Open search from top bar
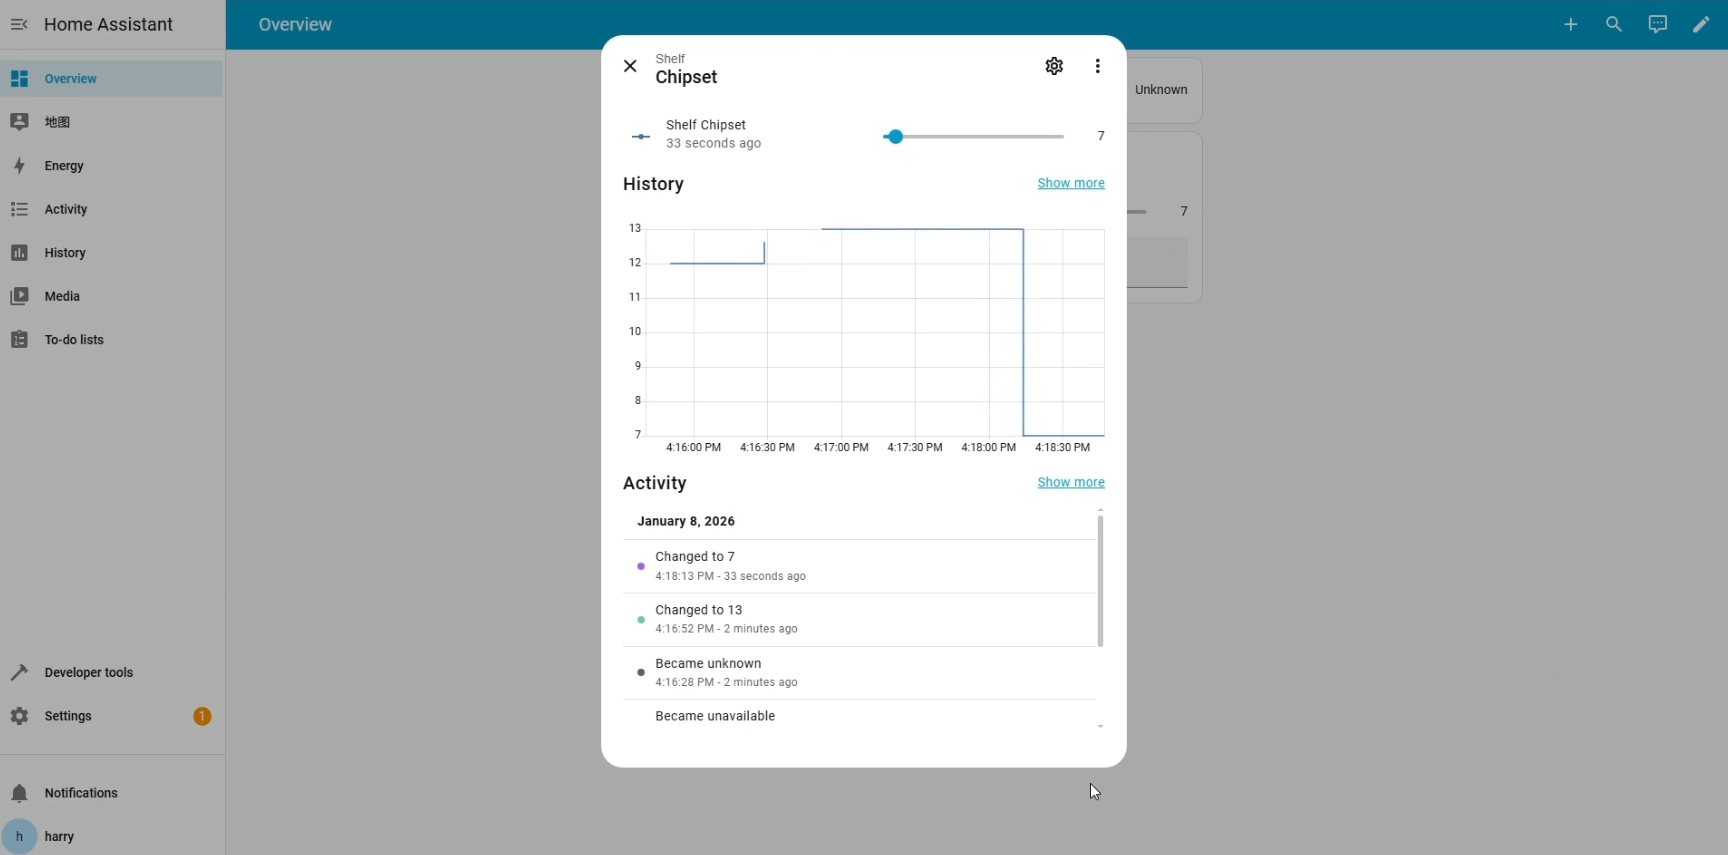The height and width of the screenshot is (855, 1728). click(x=1614, y=24)
